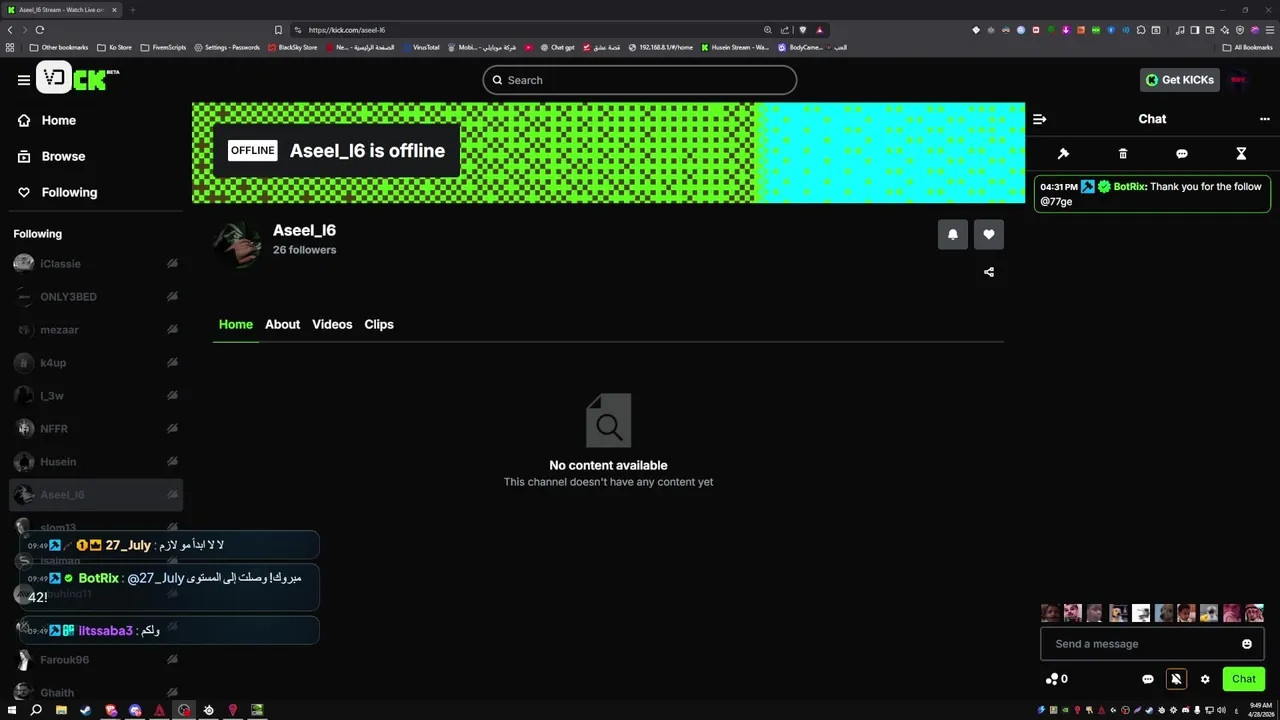This screenshot has width=1280, height=720.
Task: Open k4up followed channel
Action: [96, 363]
